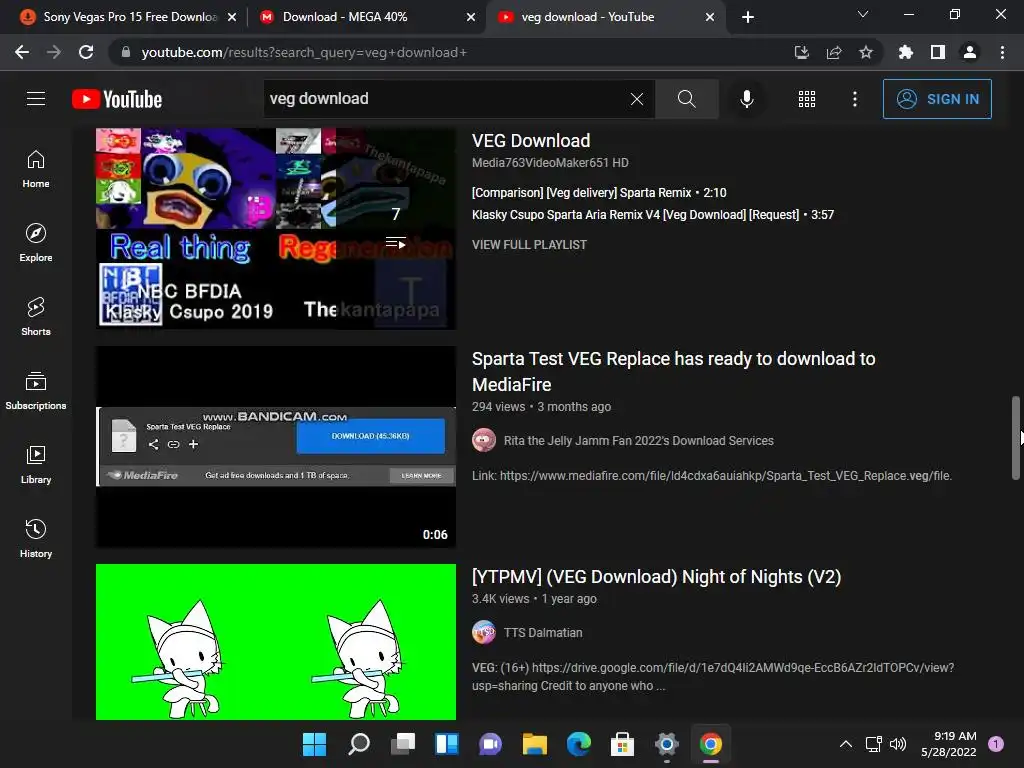Open [Comparison] [Veg delivery] Sparta Remix entry
Image resolution: width=1024 pixels, height=768 pixels.
(599, 193)
